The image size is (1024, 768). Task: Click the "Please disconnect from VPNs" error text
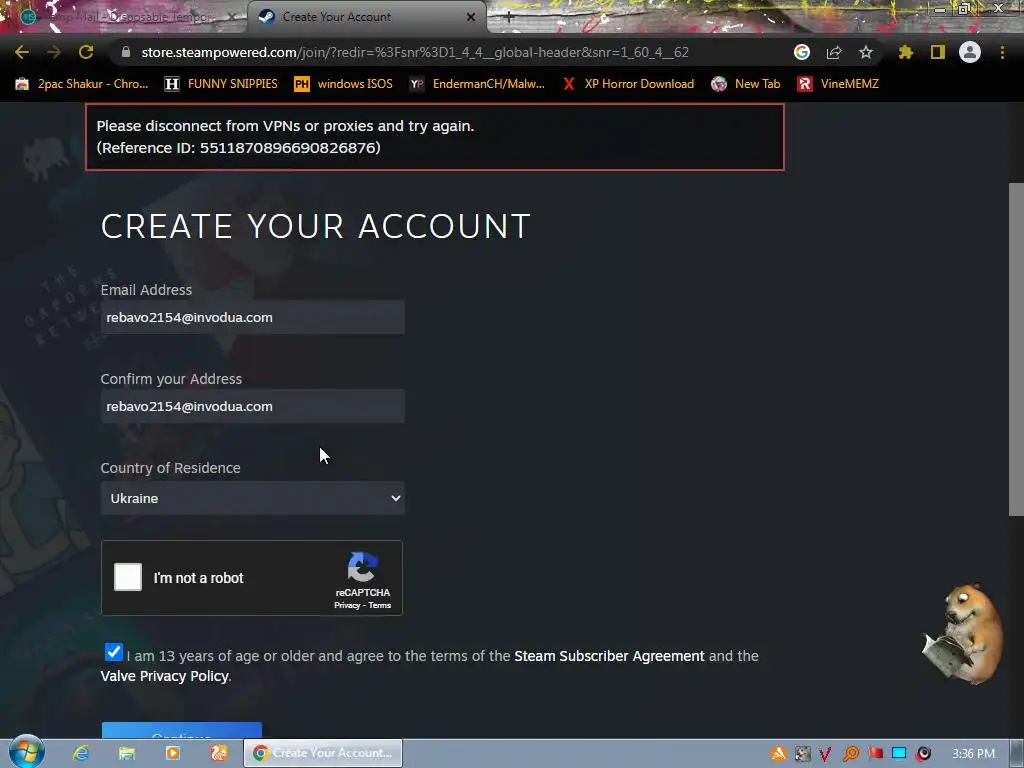pyautogui.click(x=285, y=125)
